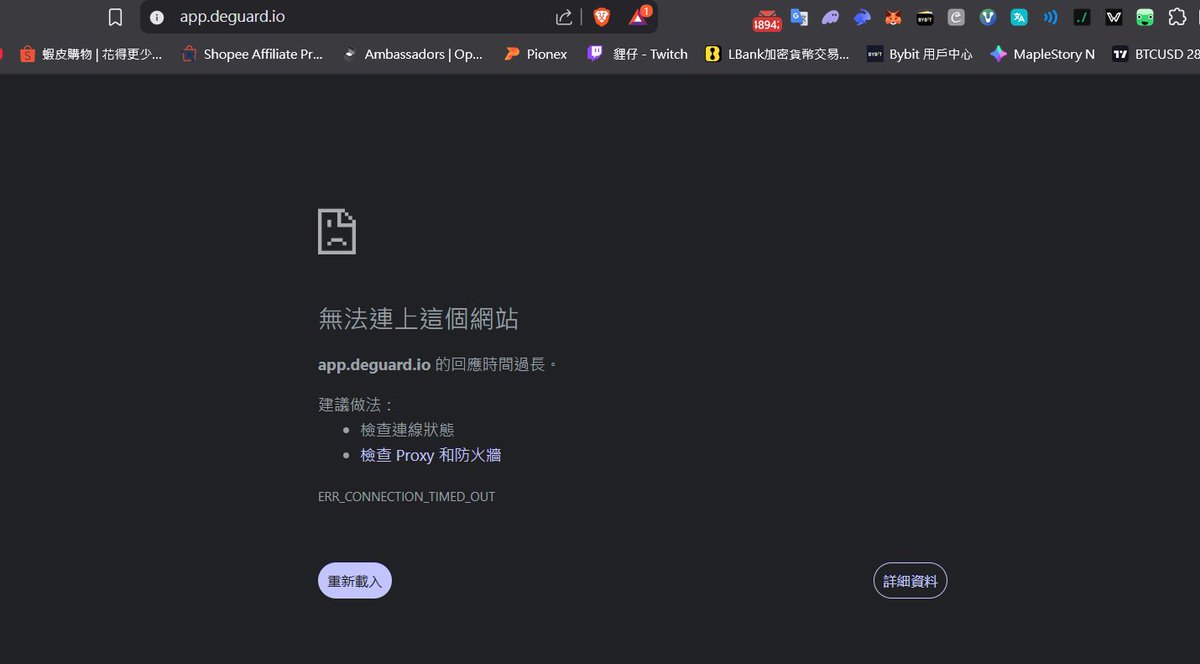
Task: Open the MetaMask fox extension
Action: point(893,17)
